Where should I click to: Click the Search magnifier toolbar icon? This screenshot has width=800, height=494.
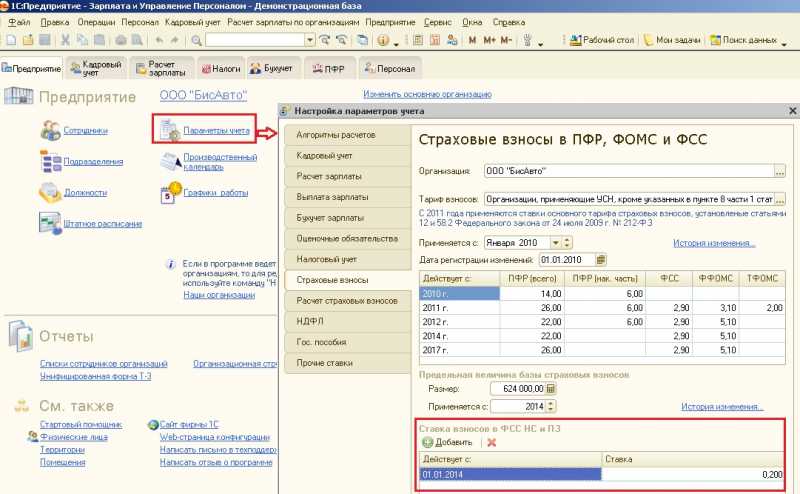point(196,40)
